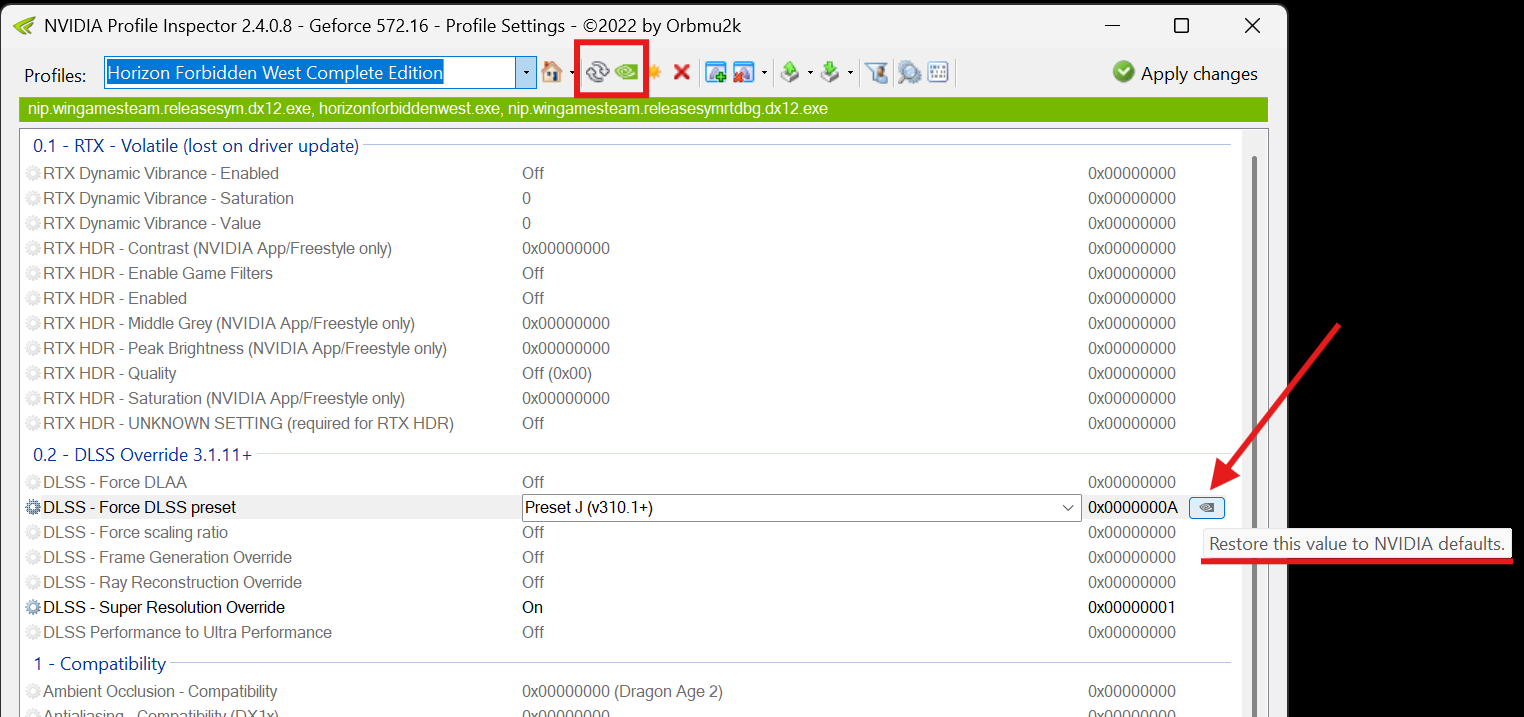Select the RTX HDR - Contrast row
The image size is (1524, 717).
point(628,248)
